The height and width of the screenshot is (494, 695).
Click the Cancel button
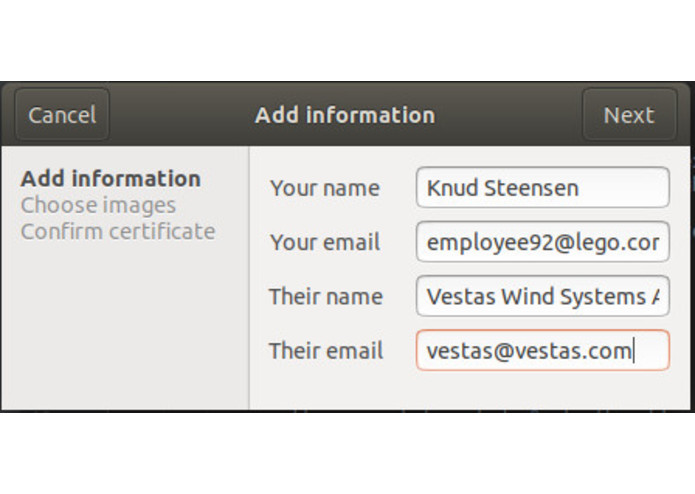click(62, 115)
